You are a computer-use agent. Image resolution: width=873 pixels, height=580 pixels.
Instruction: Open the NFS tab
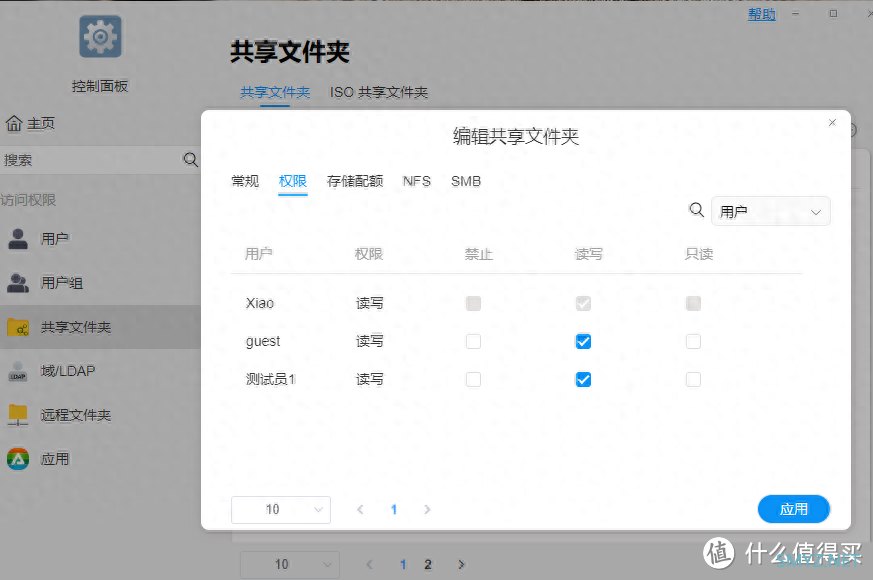point(417,181)
